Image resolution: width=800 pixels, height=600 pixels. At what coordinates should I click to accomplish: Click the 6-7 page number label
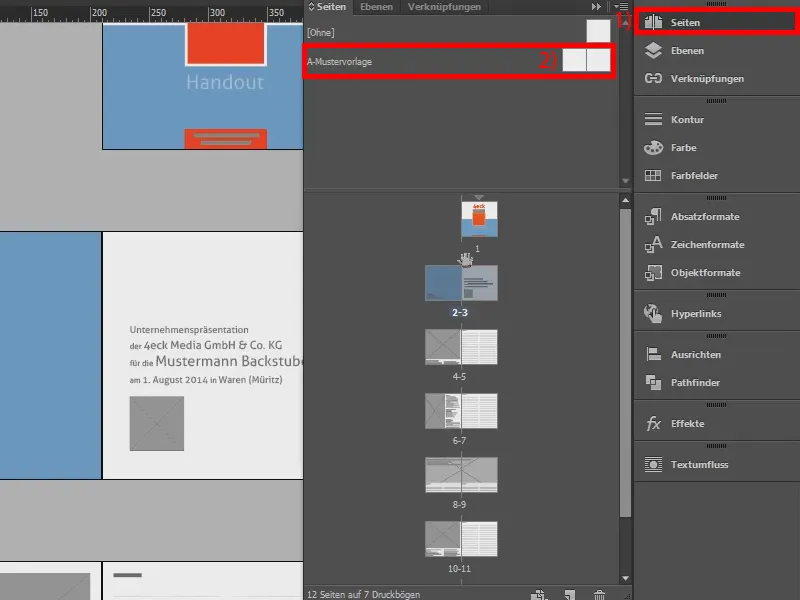459,440
